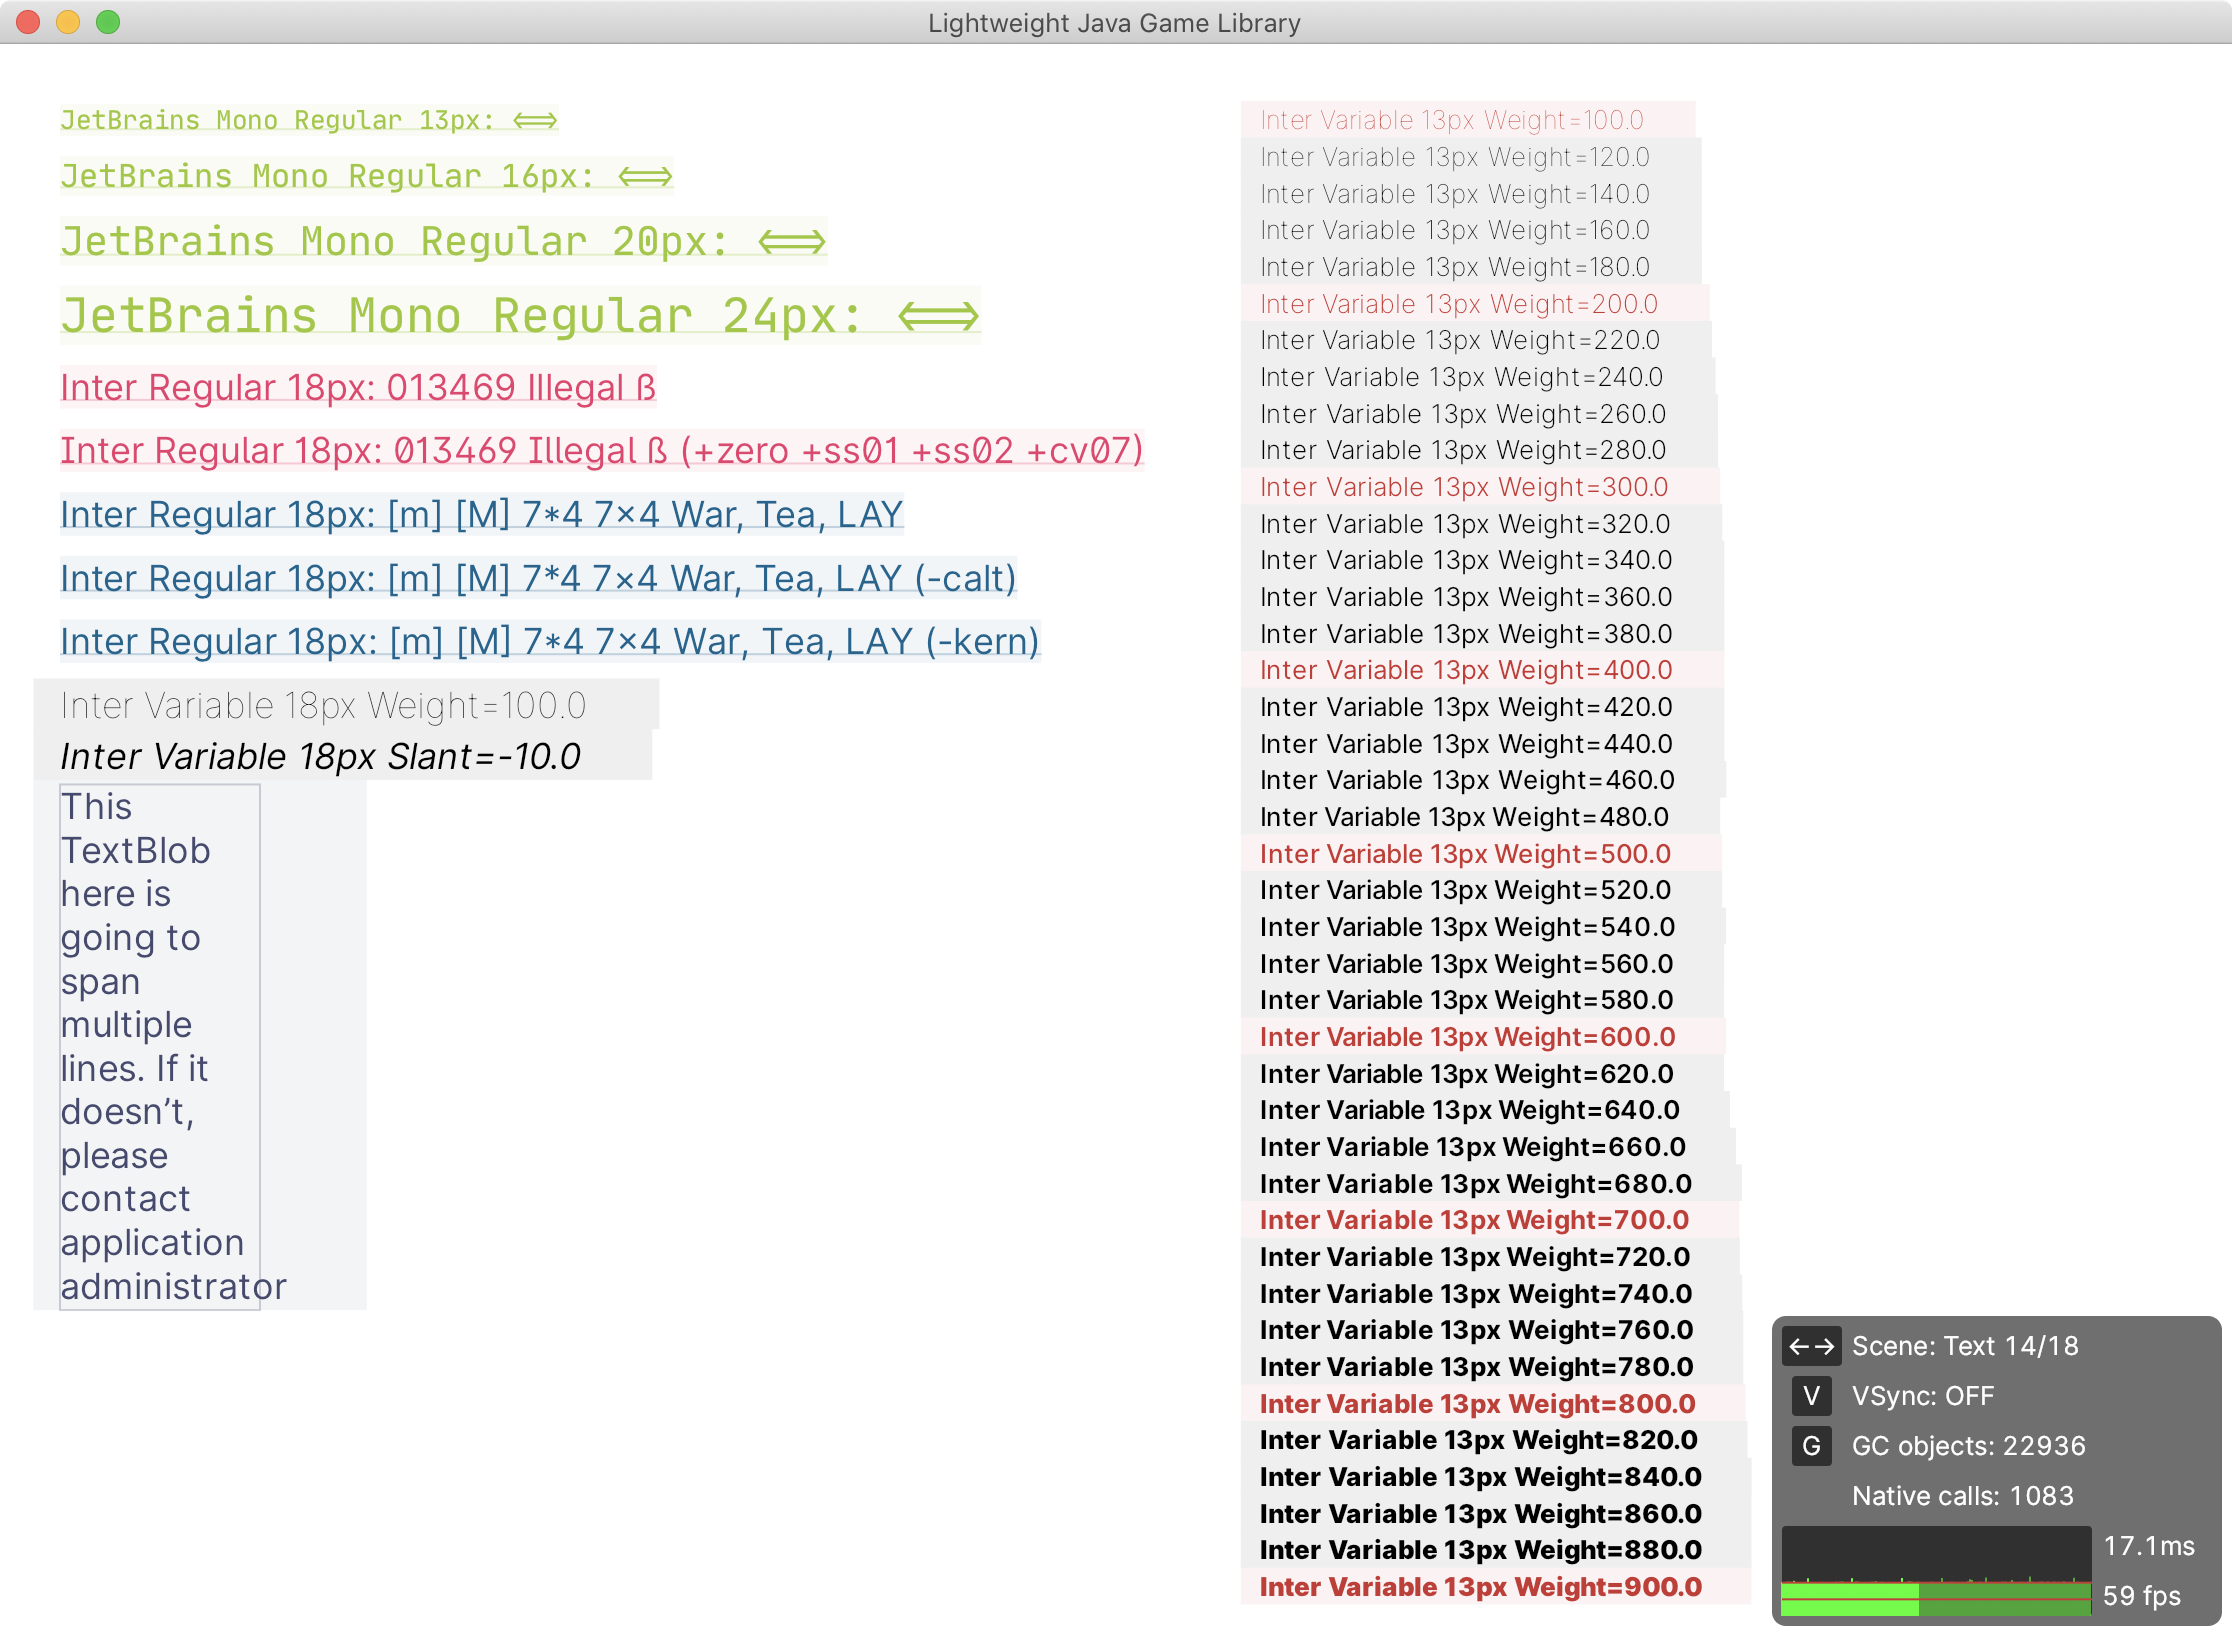
Task: Click the multiline TextBlob paragraph box
Action: 160,1046
